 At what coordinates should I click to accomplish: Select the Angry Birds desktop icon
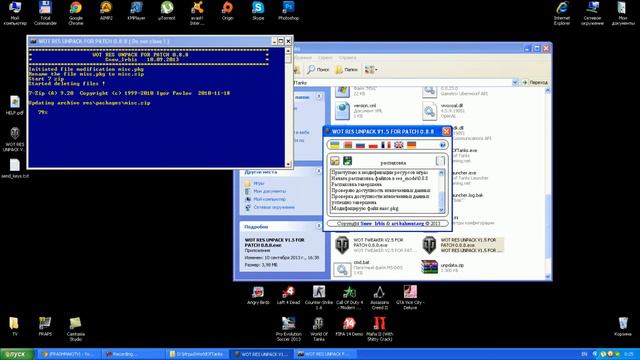point(258,295)
